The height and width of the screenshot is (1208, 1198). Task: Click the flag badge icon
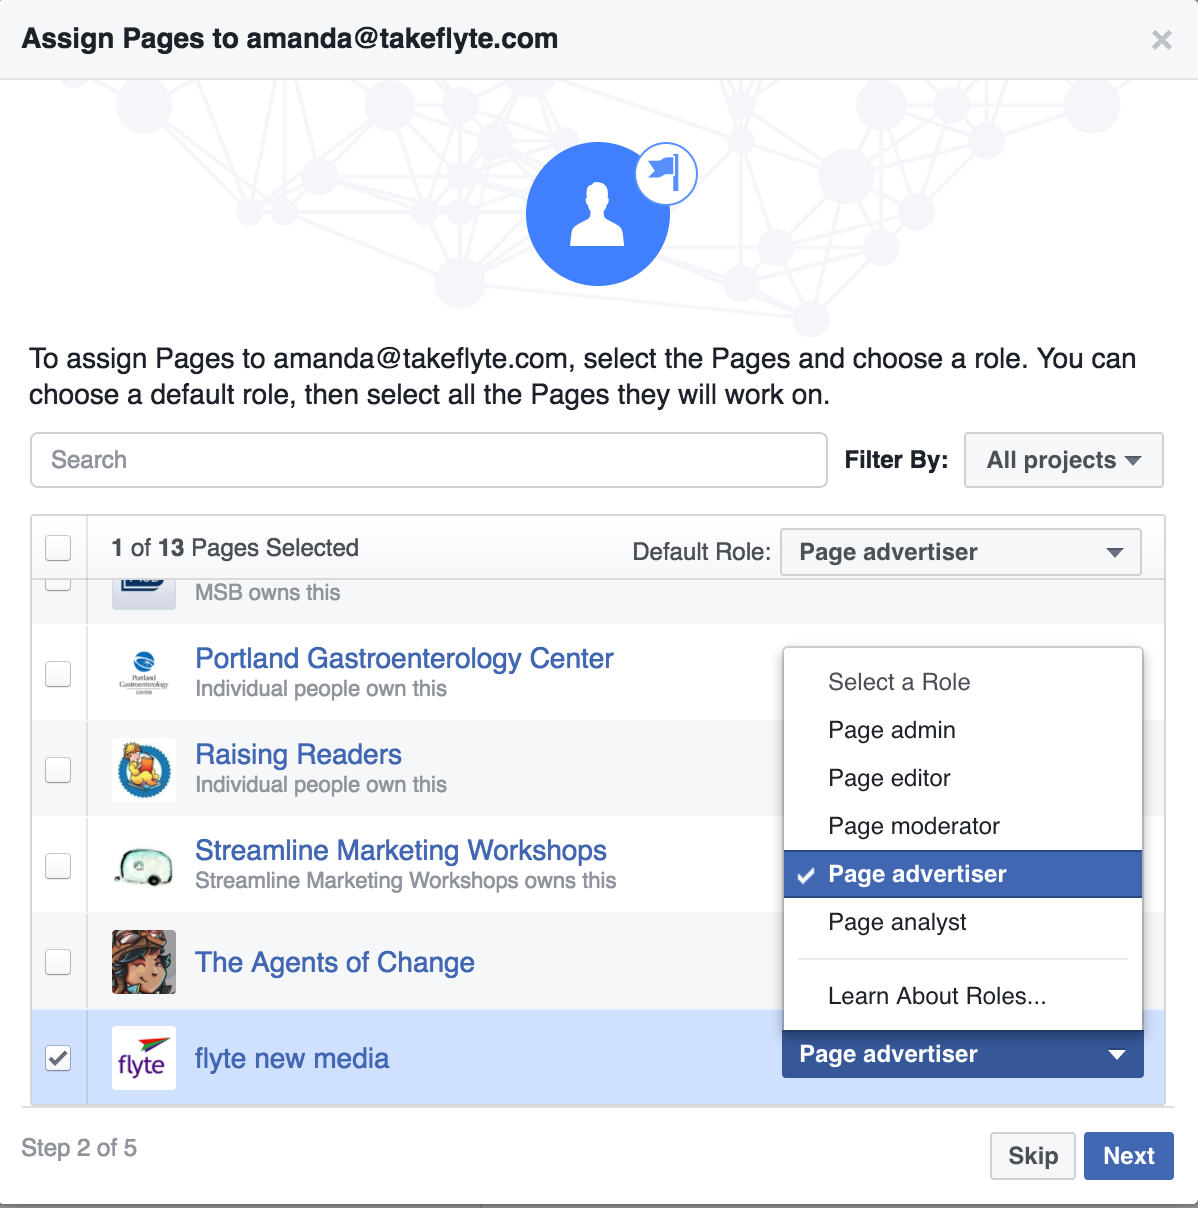point(666,173)
